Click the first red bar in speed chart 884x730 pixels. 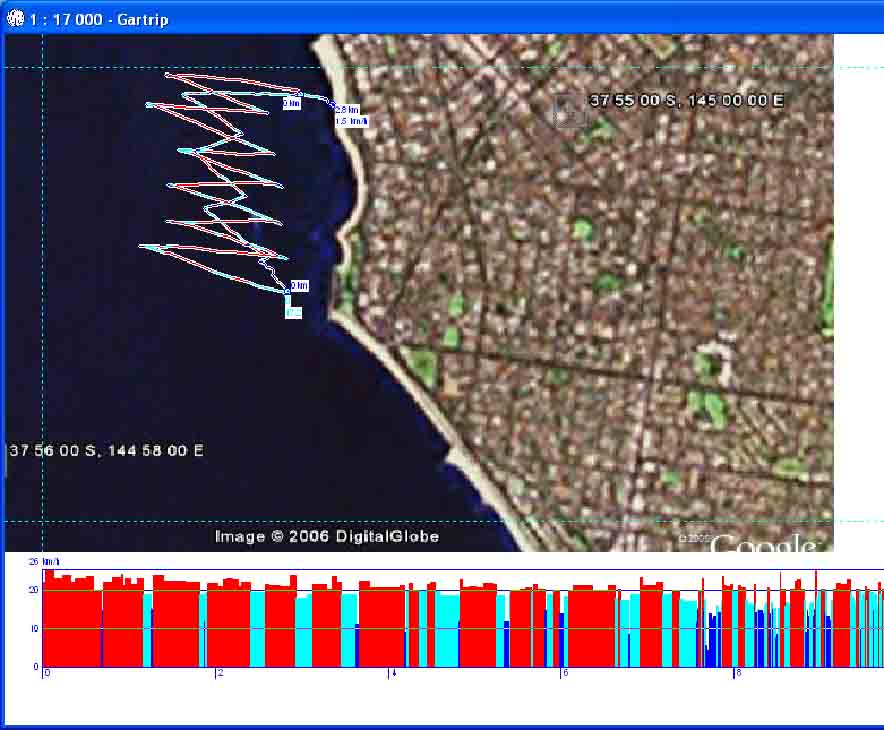pos(70,620)
